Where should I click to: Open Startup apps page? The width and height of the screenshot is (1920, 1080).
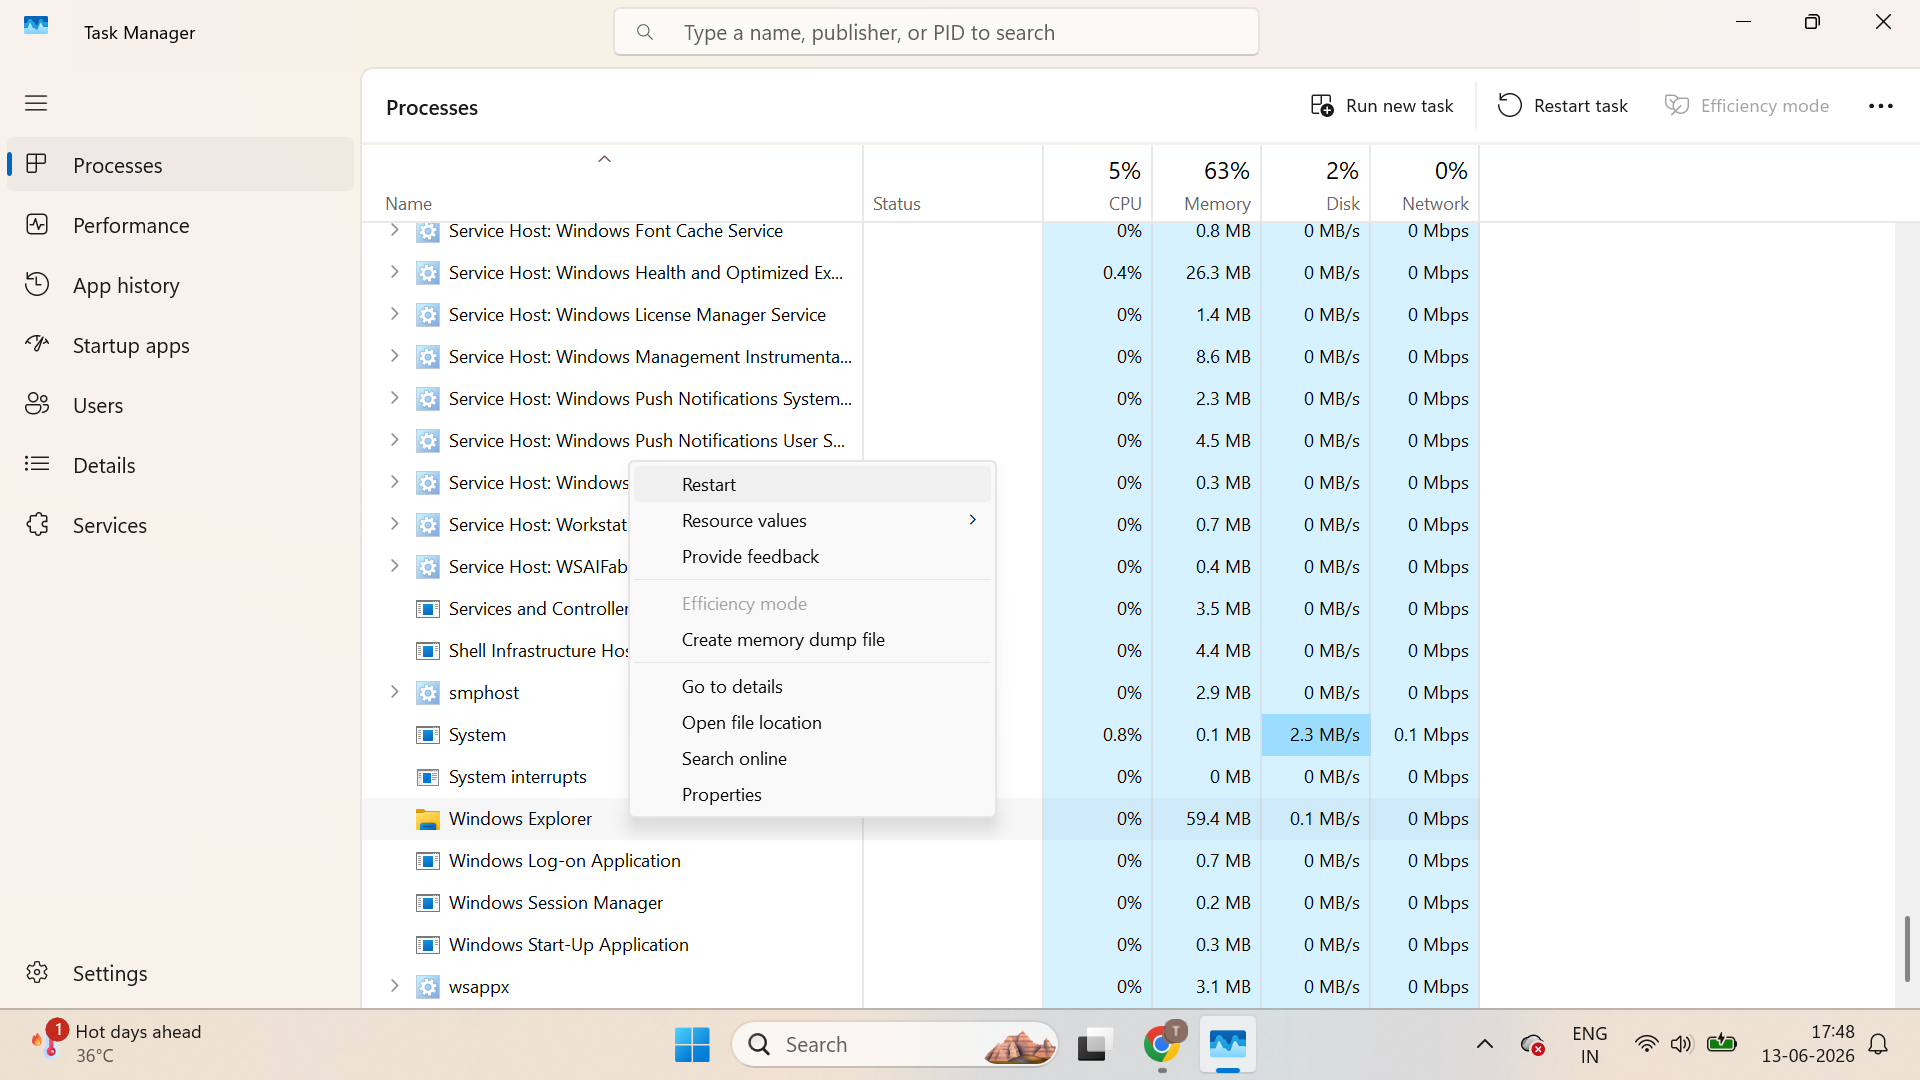(181, 345)
